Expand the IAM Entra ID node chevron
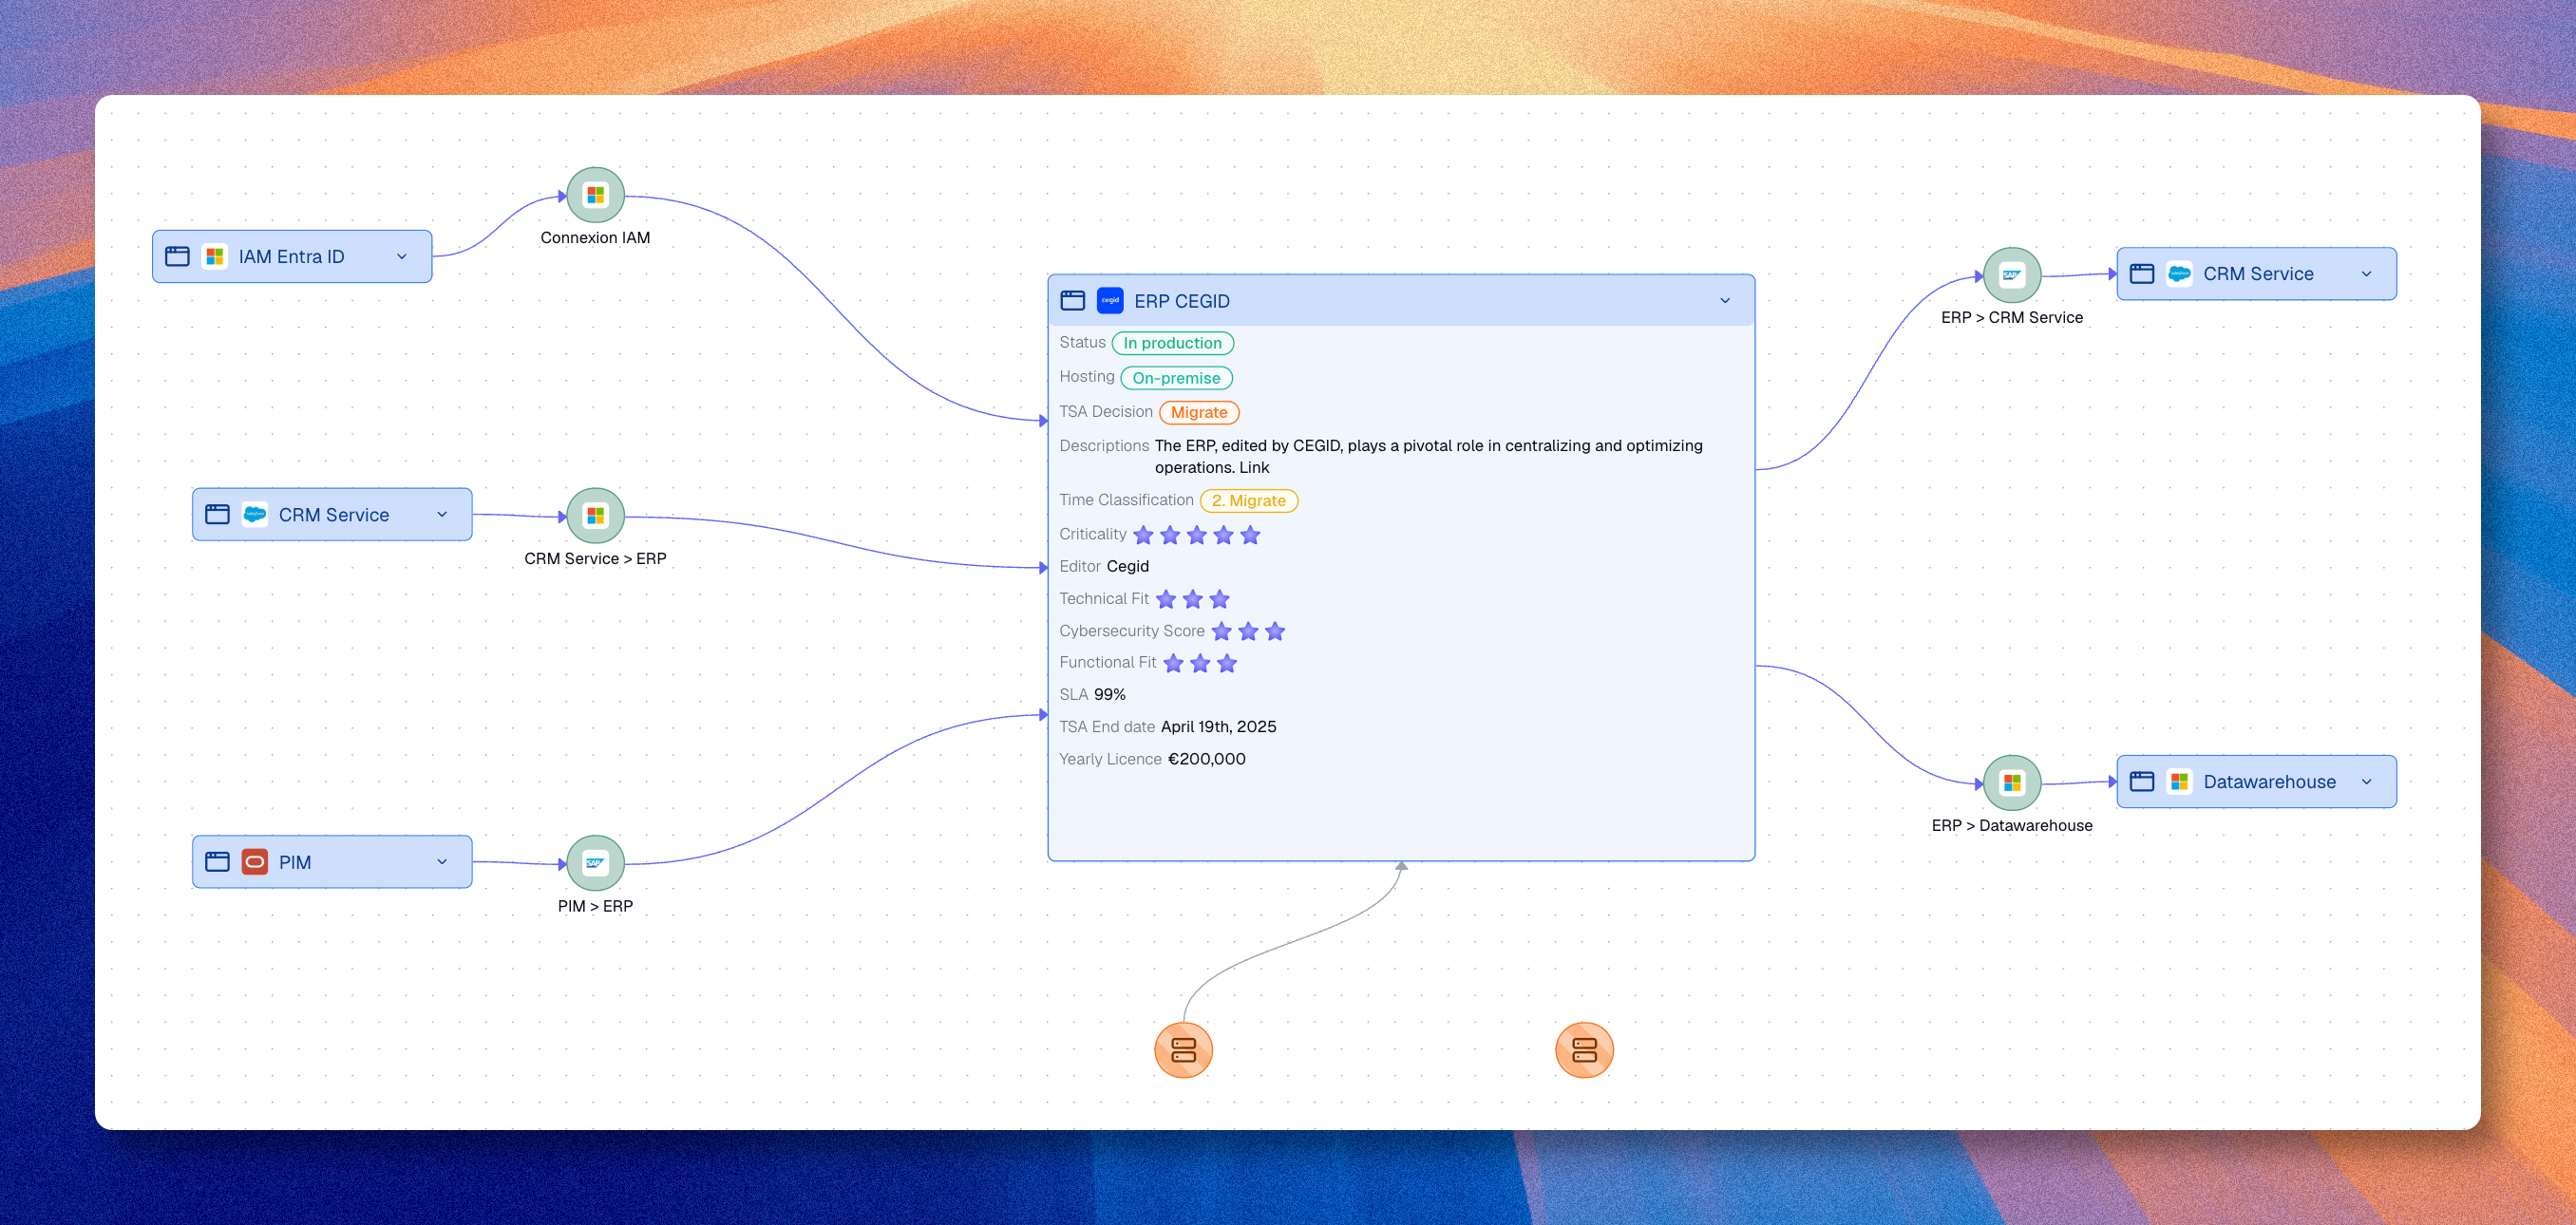This screenshot has height=1225, width=2576. coord(403,256)
